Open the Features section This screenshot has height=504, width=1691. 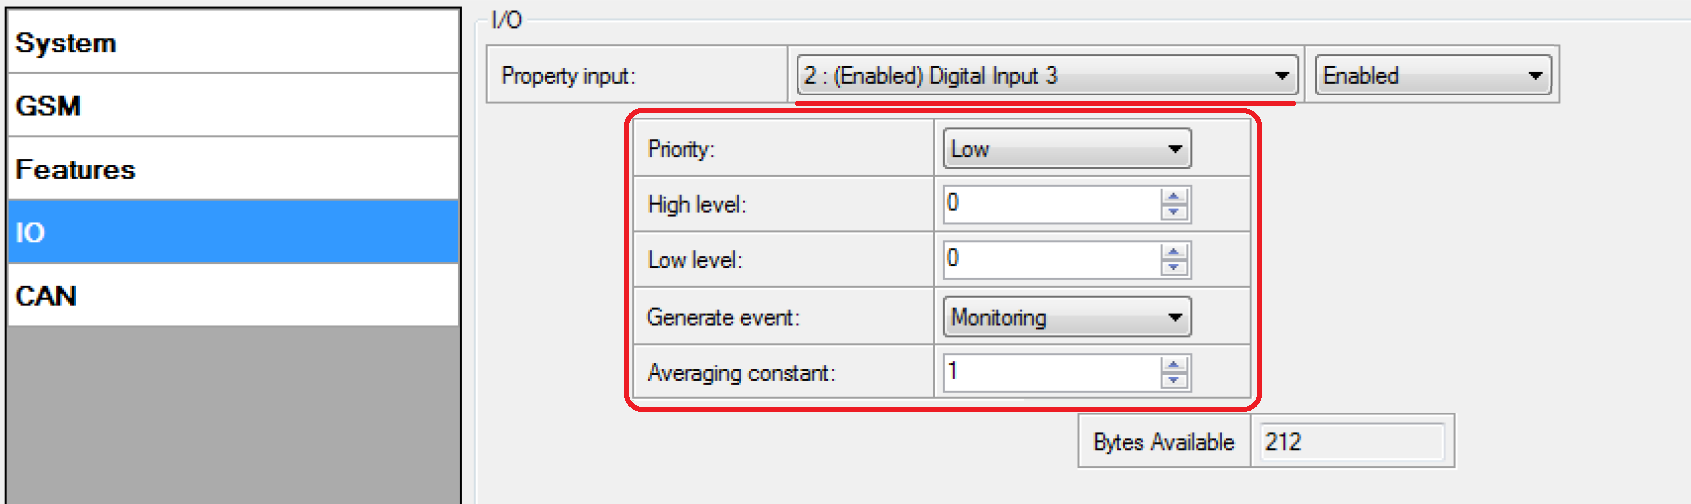pyautogui.click(x=232, y=169)
